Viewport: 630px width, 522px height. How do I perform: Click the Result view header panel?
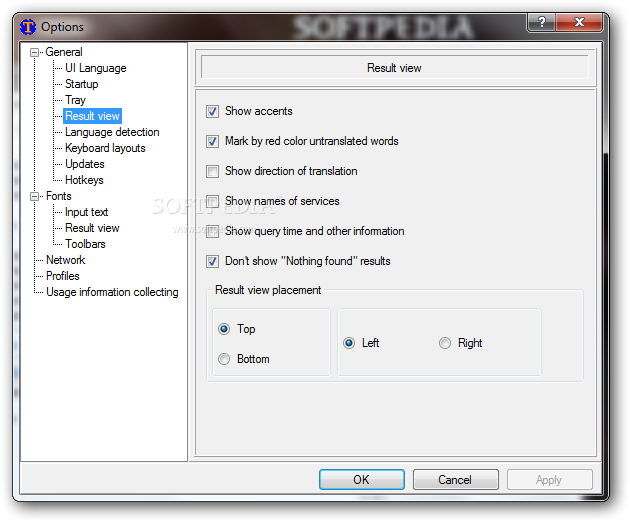(x=395, y=68)
